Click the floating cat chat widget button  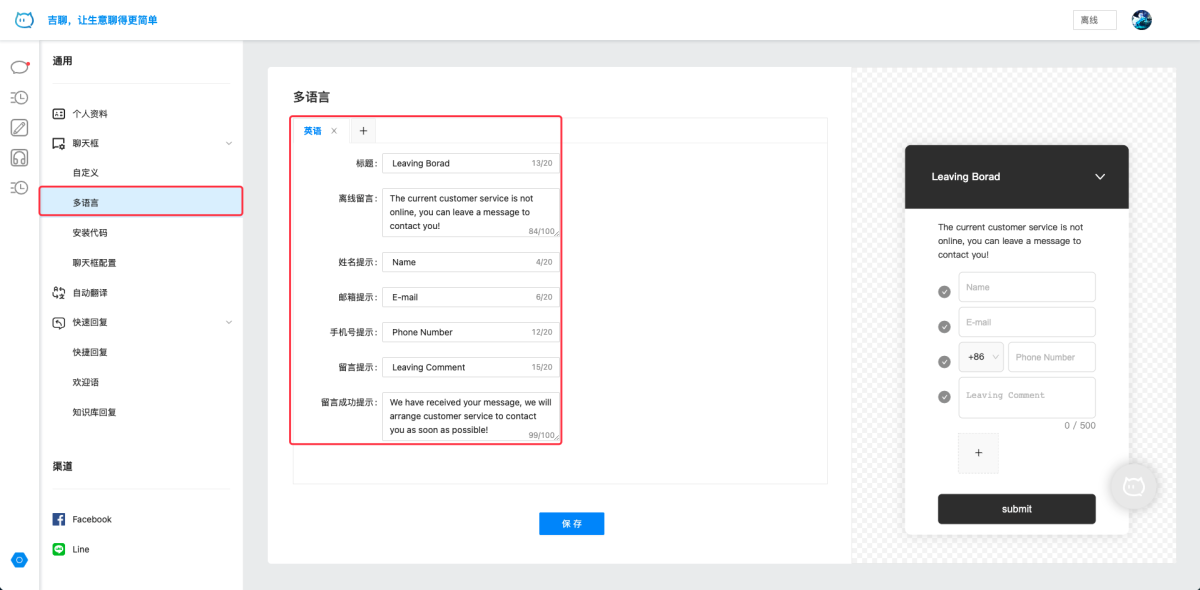[x=1133, y=486]
